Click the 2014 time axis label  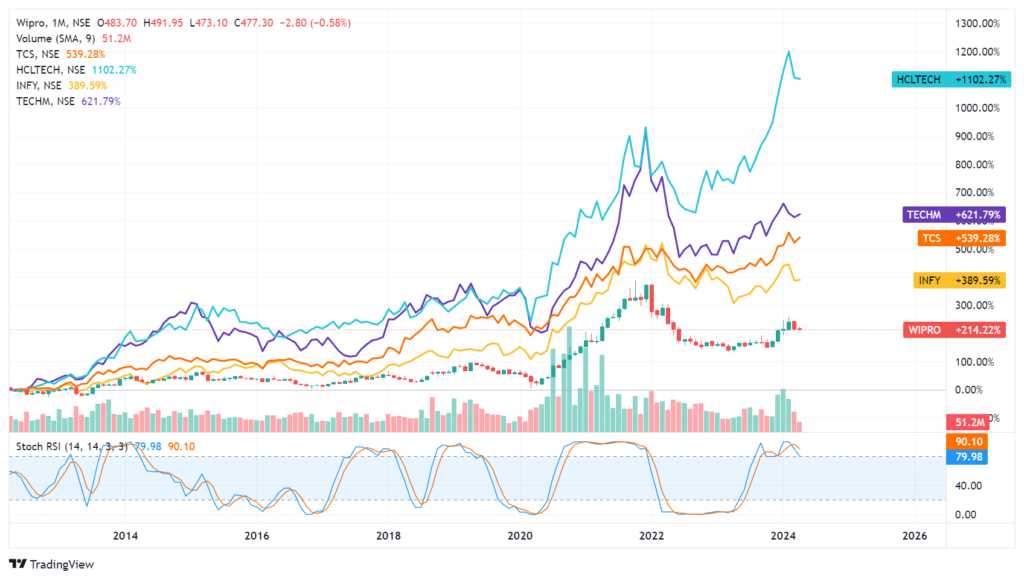coord(125,536)
